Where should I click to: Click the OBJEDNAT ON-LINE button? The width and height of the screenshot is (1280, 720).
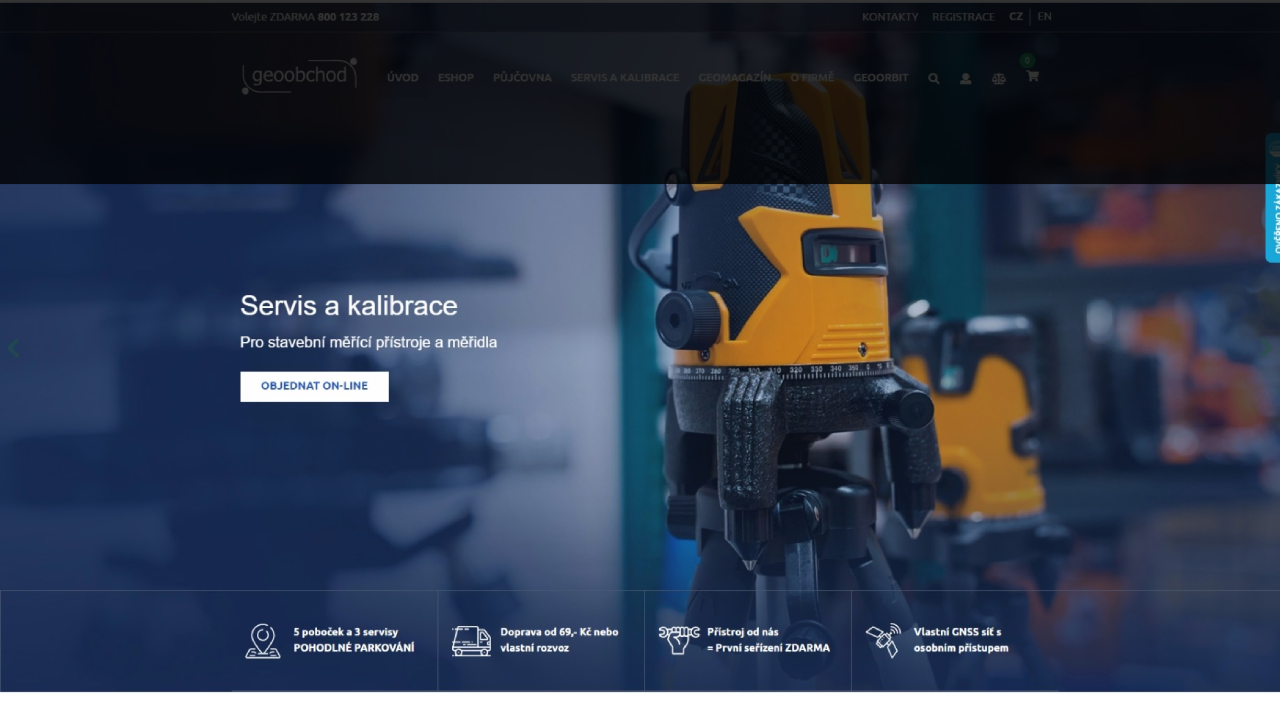coord(314,386)
